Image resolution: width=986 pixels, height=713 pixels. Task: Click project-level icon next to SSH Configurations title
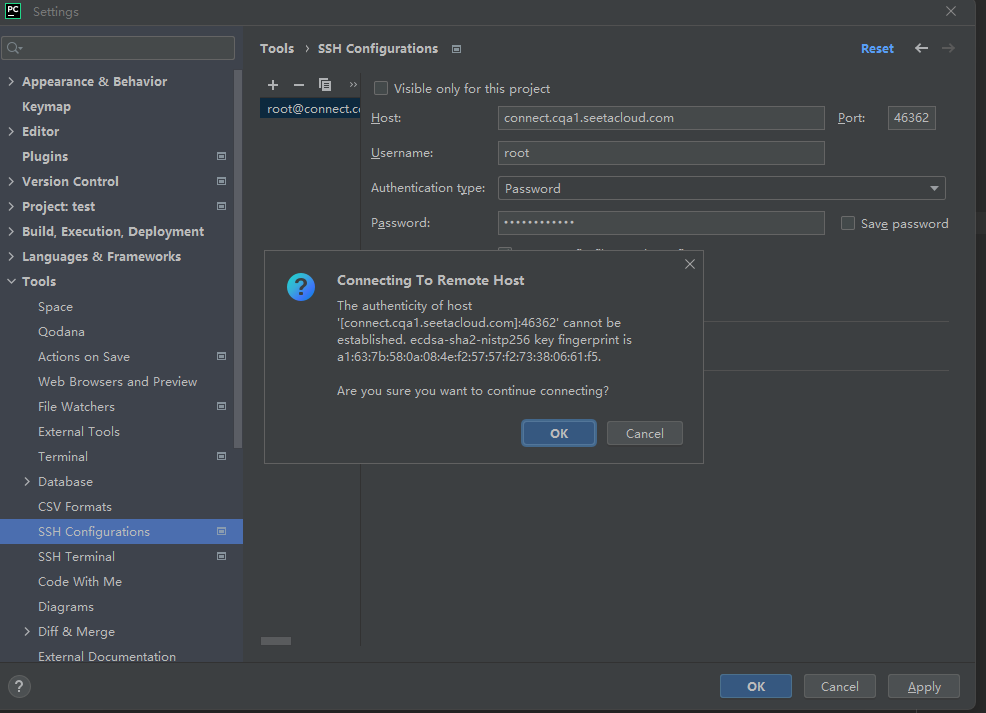[x=456, y=49]
